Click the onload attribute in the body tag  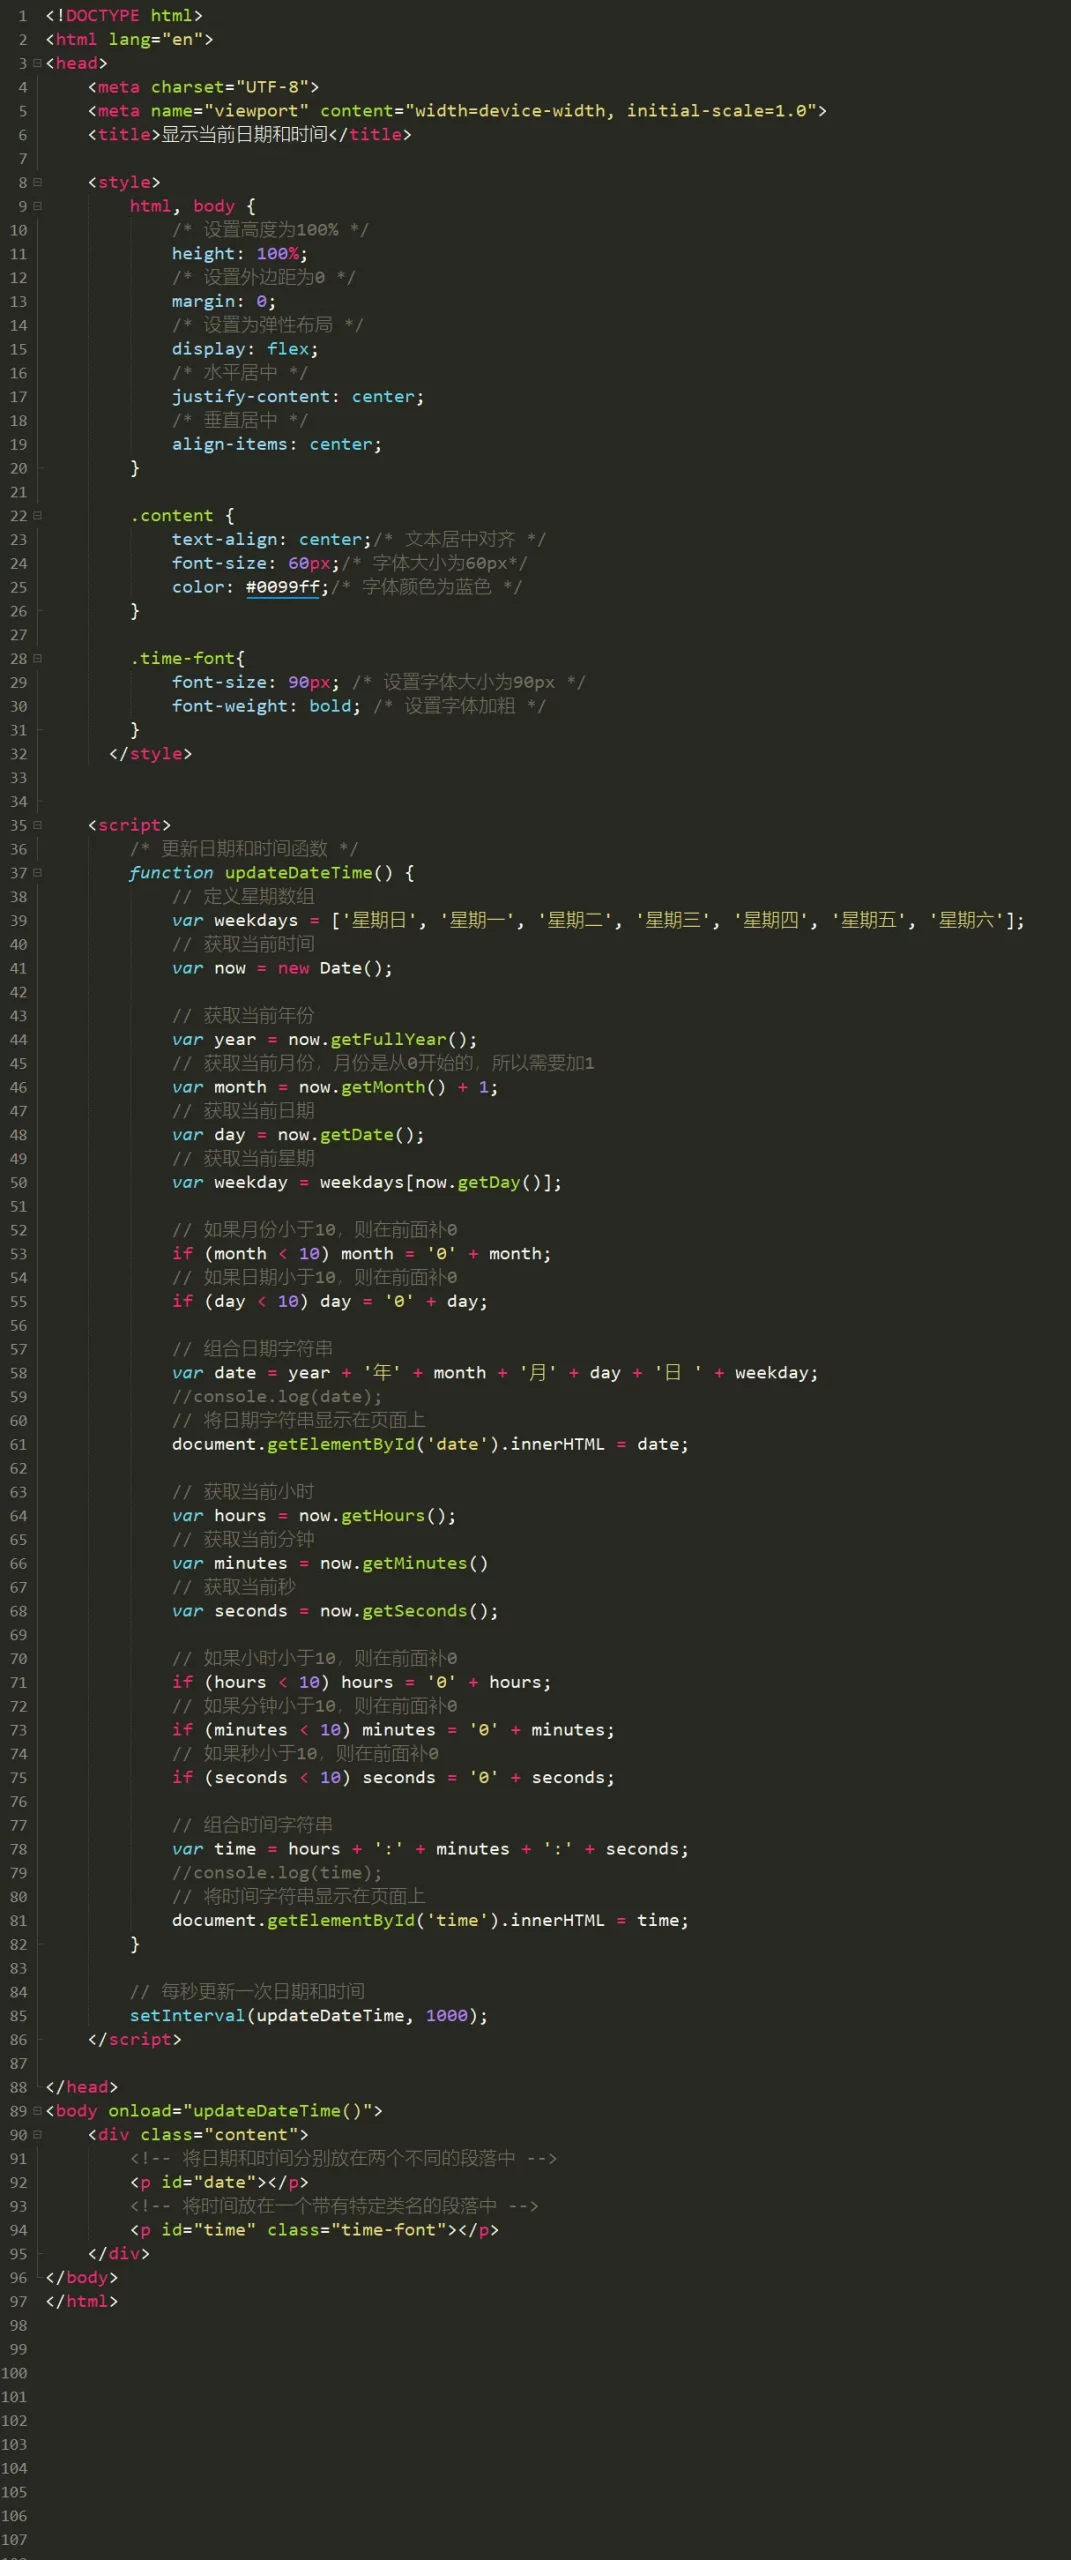[240, 2111]
